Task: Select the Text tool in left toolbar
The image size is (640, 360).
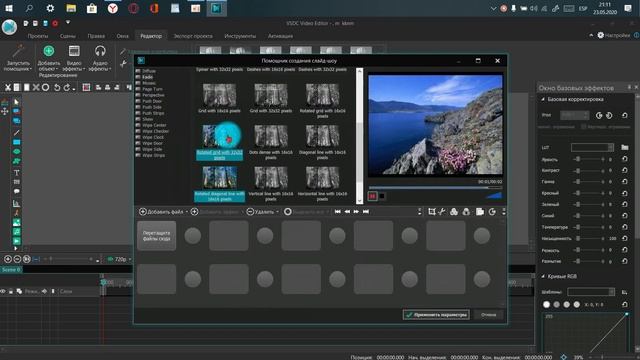Action: pos(16,173)
